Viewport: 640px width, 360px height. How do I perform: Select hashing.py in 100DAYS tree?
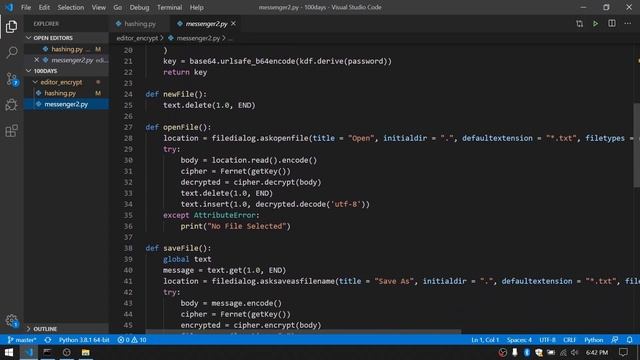66,93
